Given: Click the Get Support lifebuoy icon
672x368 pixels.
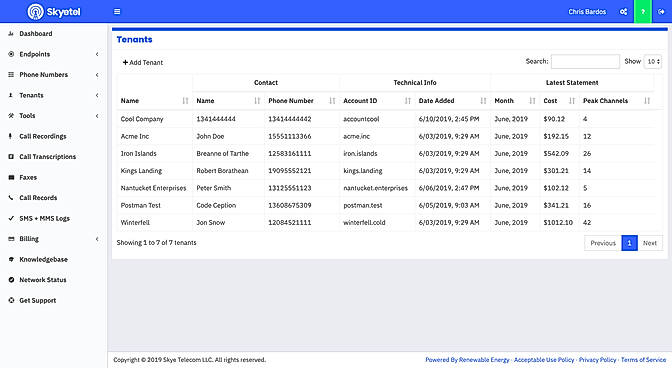Looking at the screenshot, I should 11,300.
